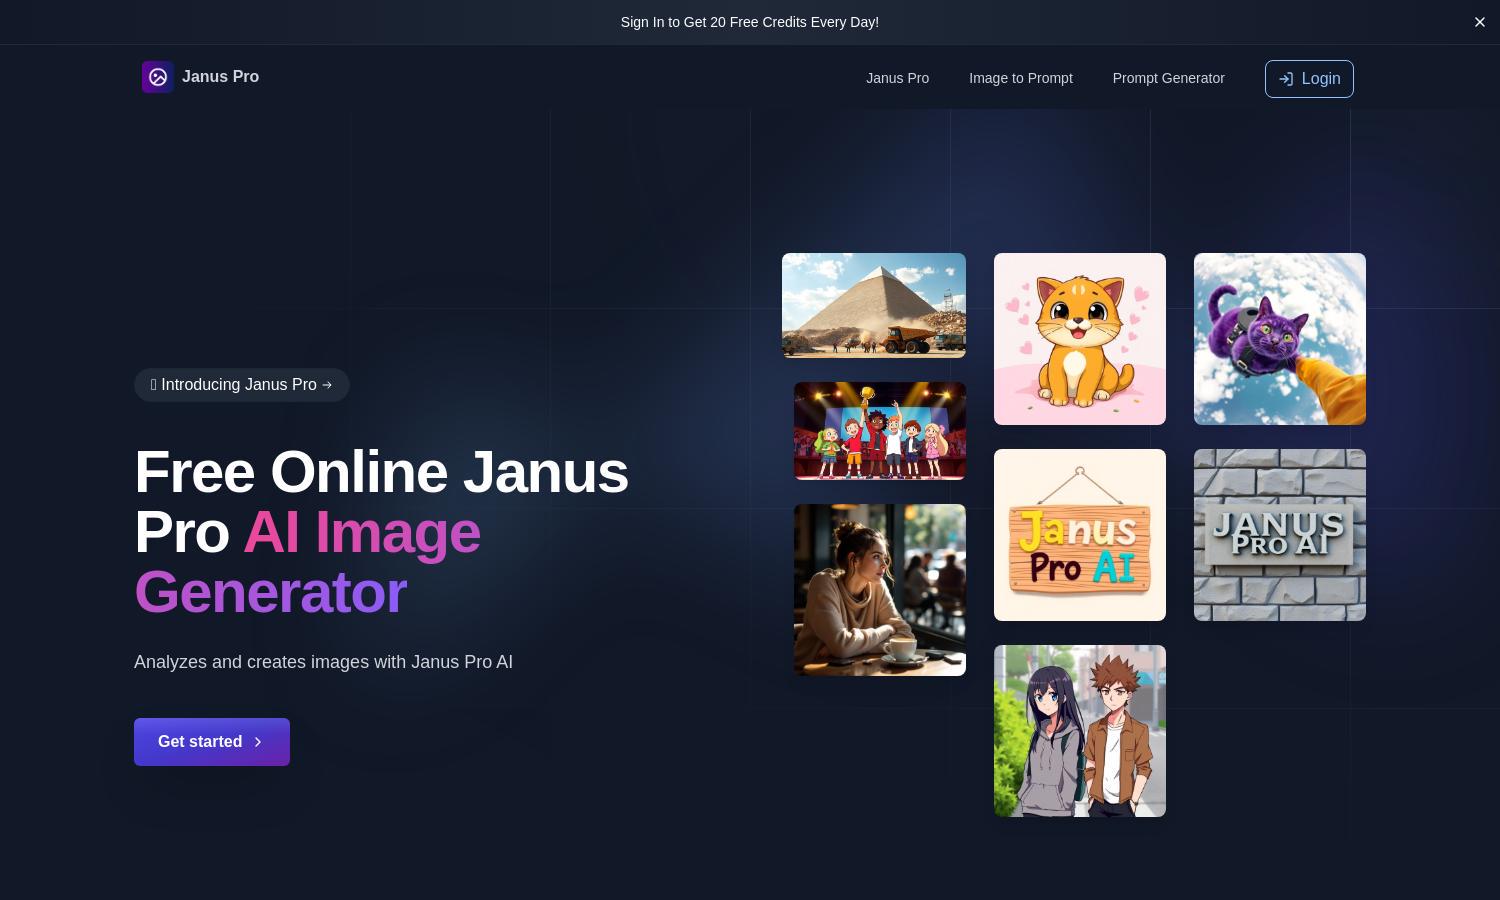Click the Login button
1500x900 pixels.
tap(1309, 79)
